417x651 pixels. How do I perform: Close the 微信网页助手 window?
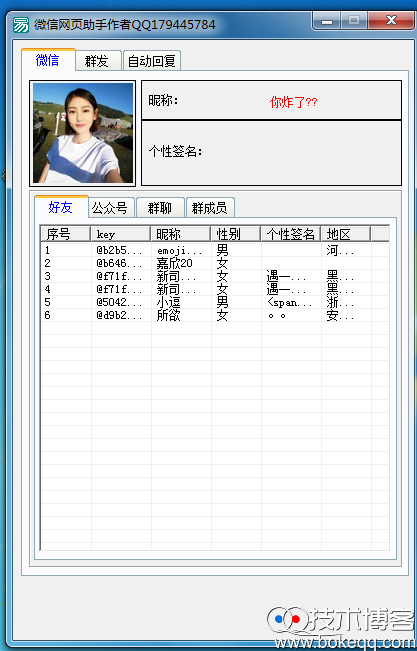click(390, 20)
